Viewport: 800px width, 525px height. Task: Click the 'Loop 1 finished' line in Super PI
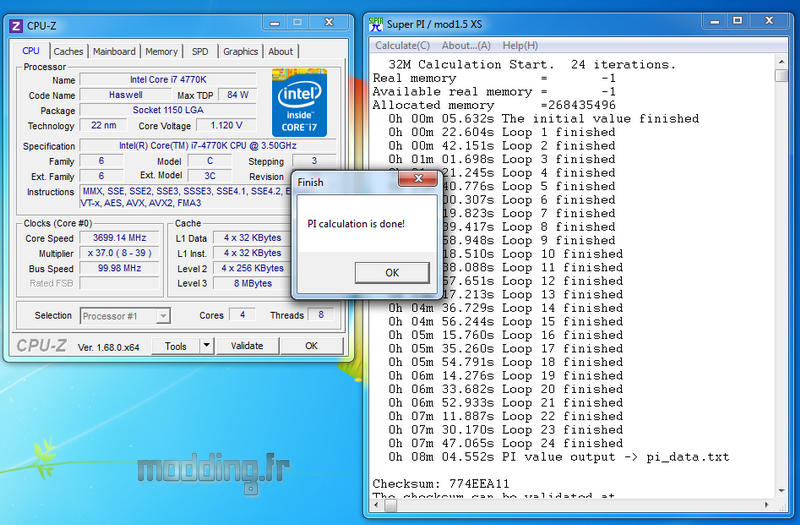click(x=502, y=132)
